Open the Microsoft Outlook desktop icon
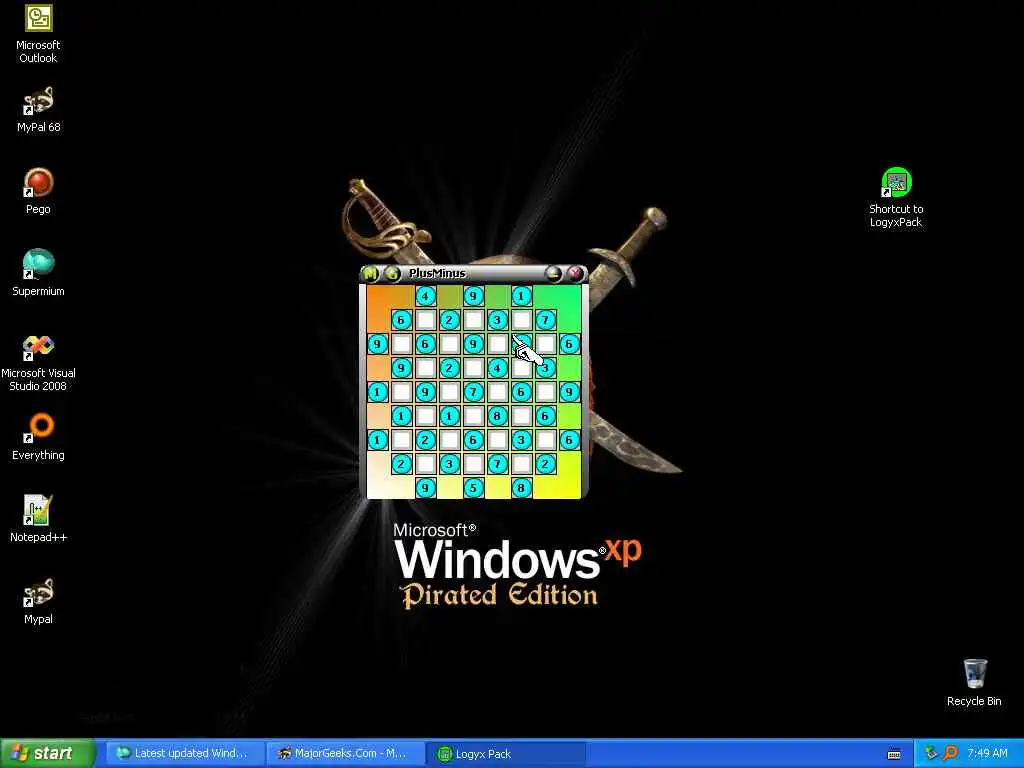This screenshot has height=768, width=1024. [x=38, y=34]
